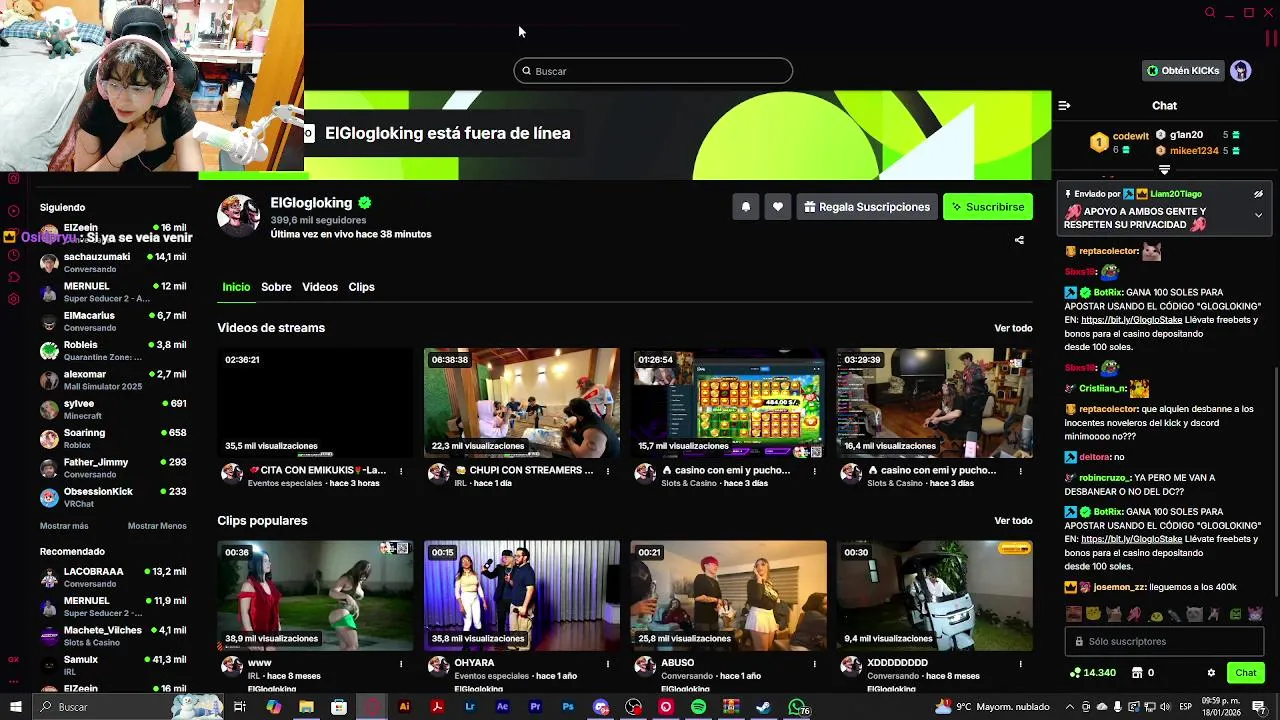Open Spotify from the taskbar
The width and height of the screenshot is (1280, 720).
click(x=698, y=707)
